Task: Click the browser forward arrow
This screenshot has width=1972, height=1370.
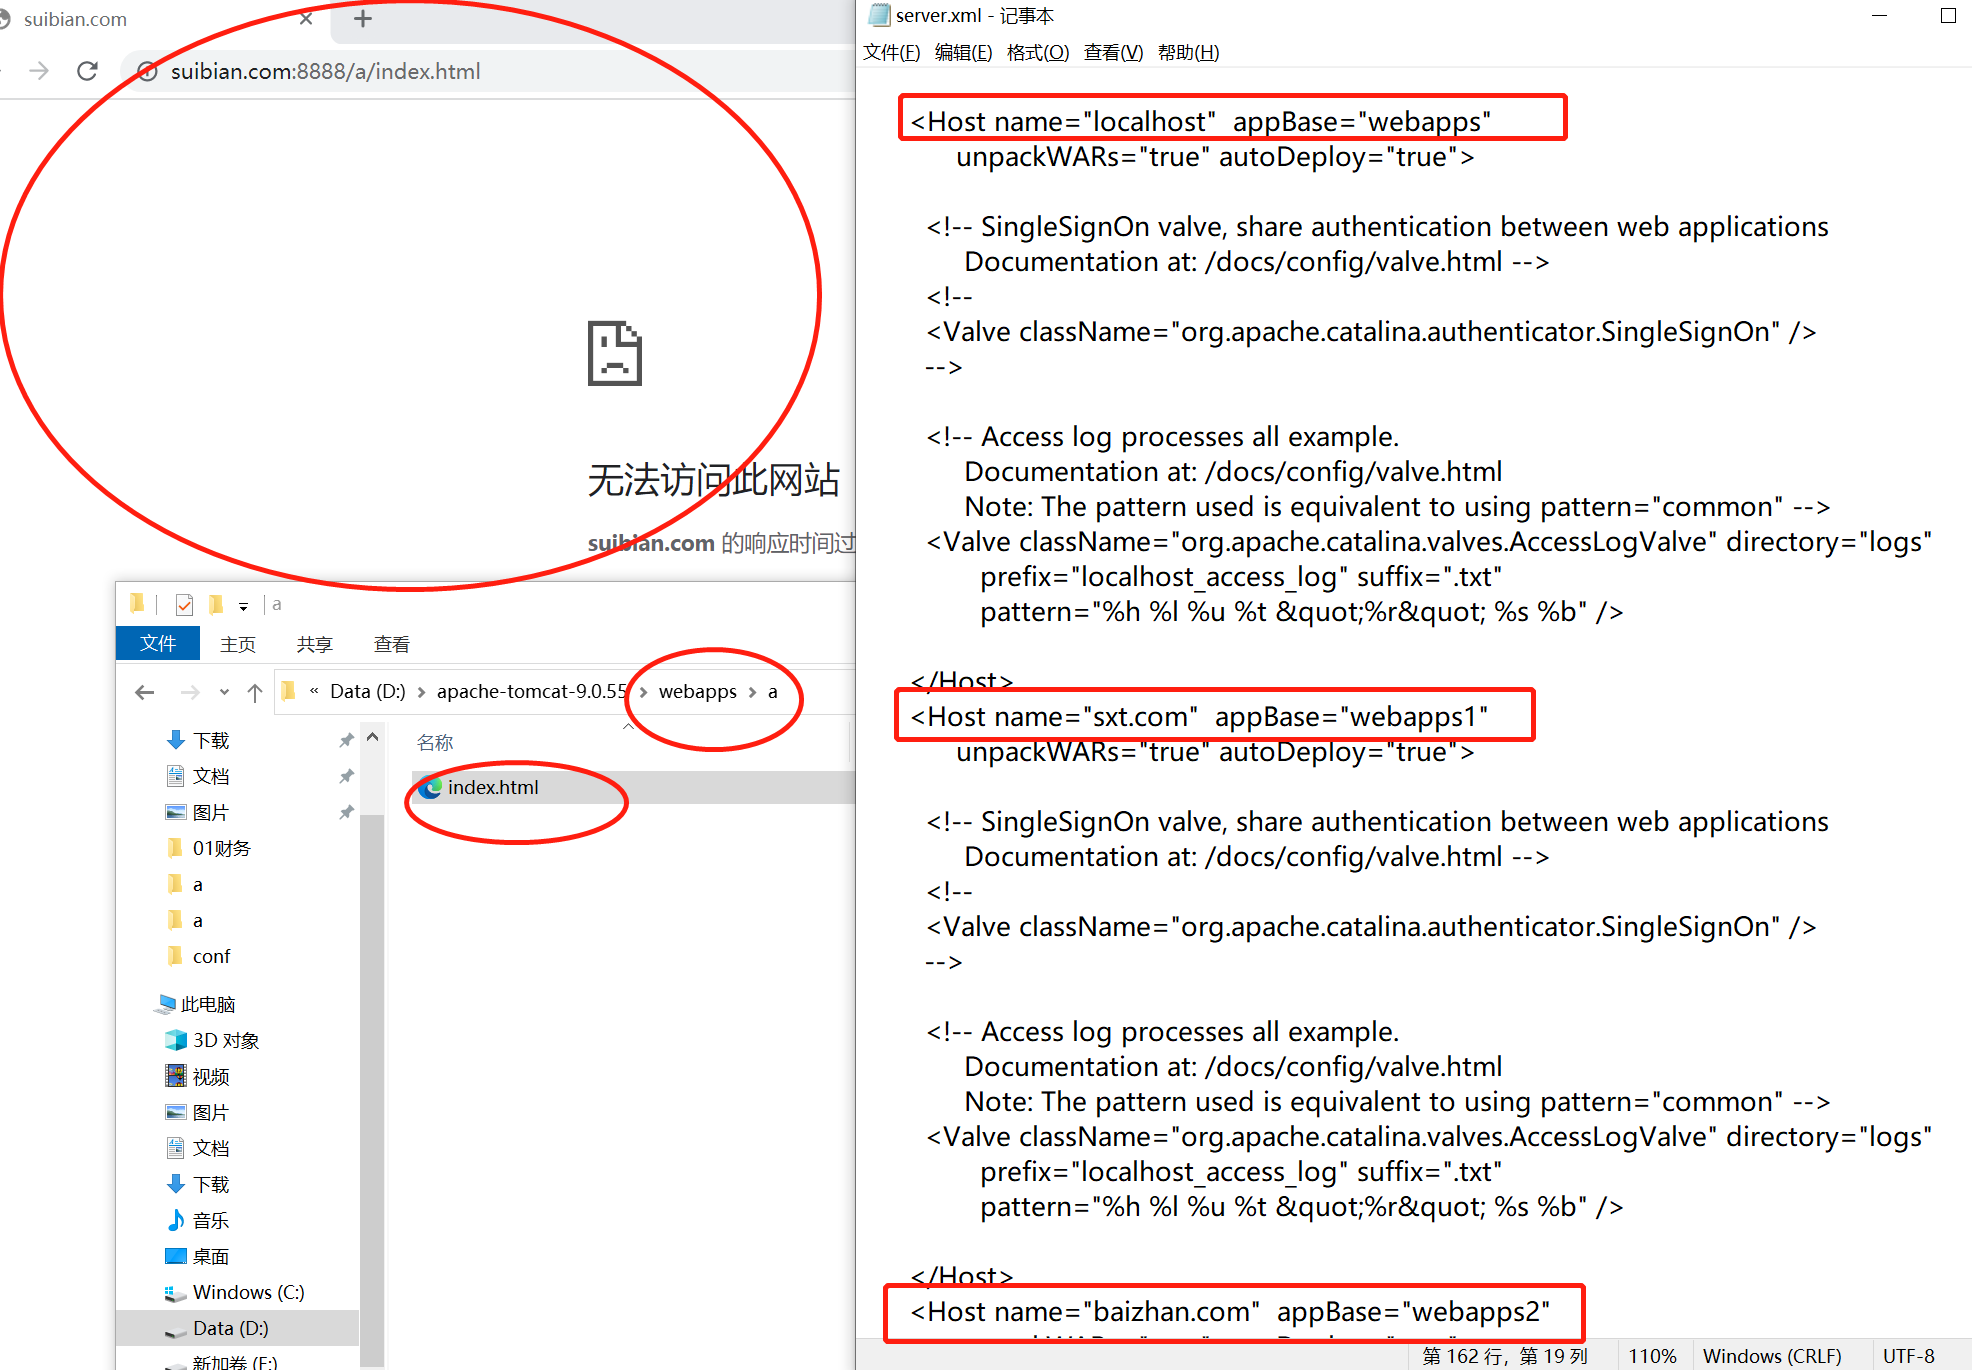Action: coord(39,71)
